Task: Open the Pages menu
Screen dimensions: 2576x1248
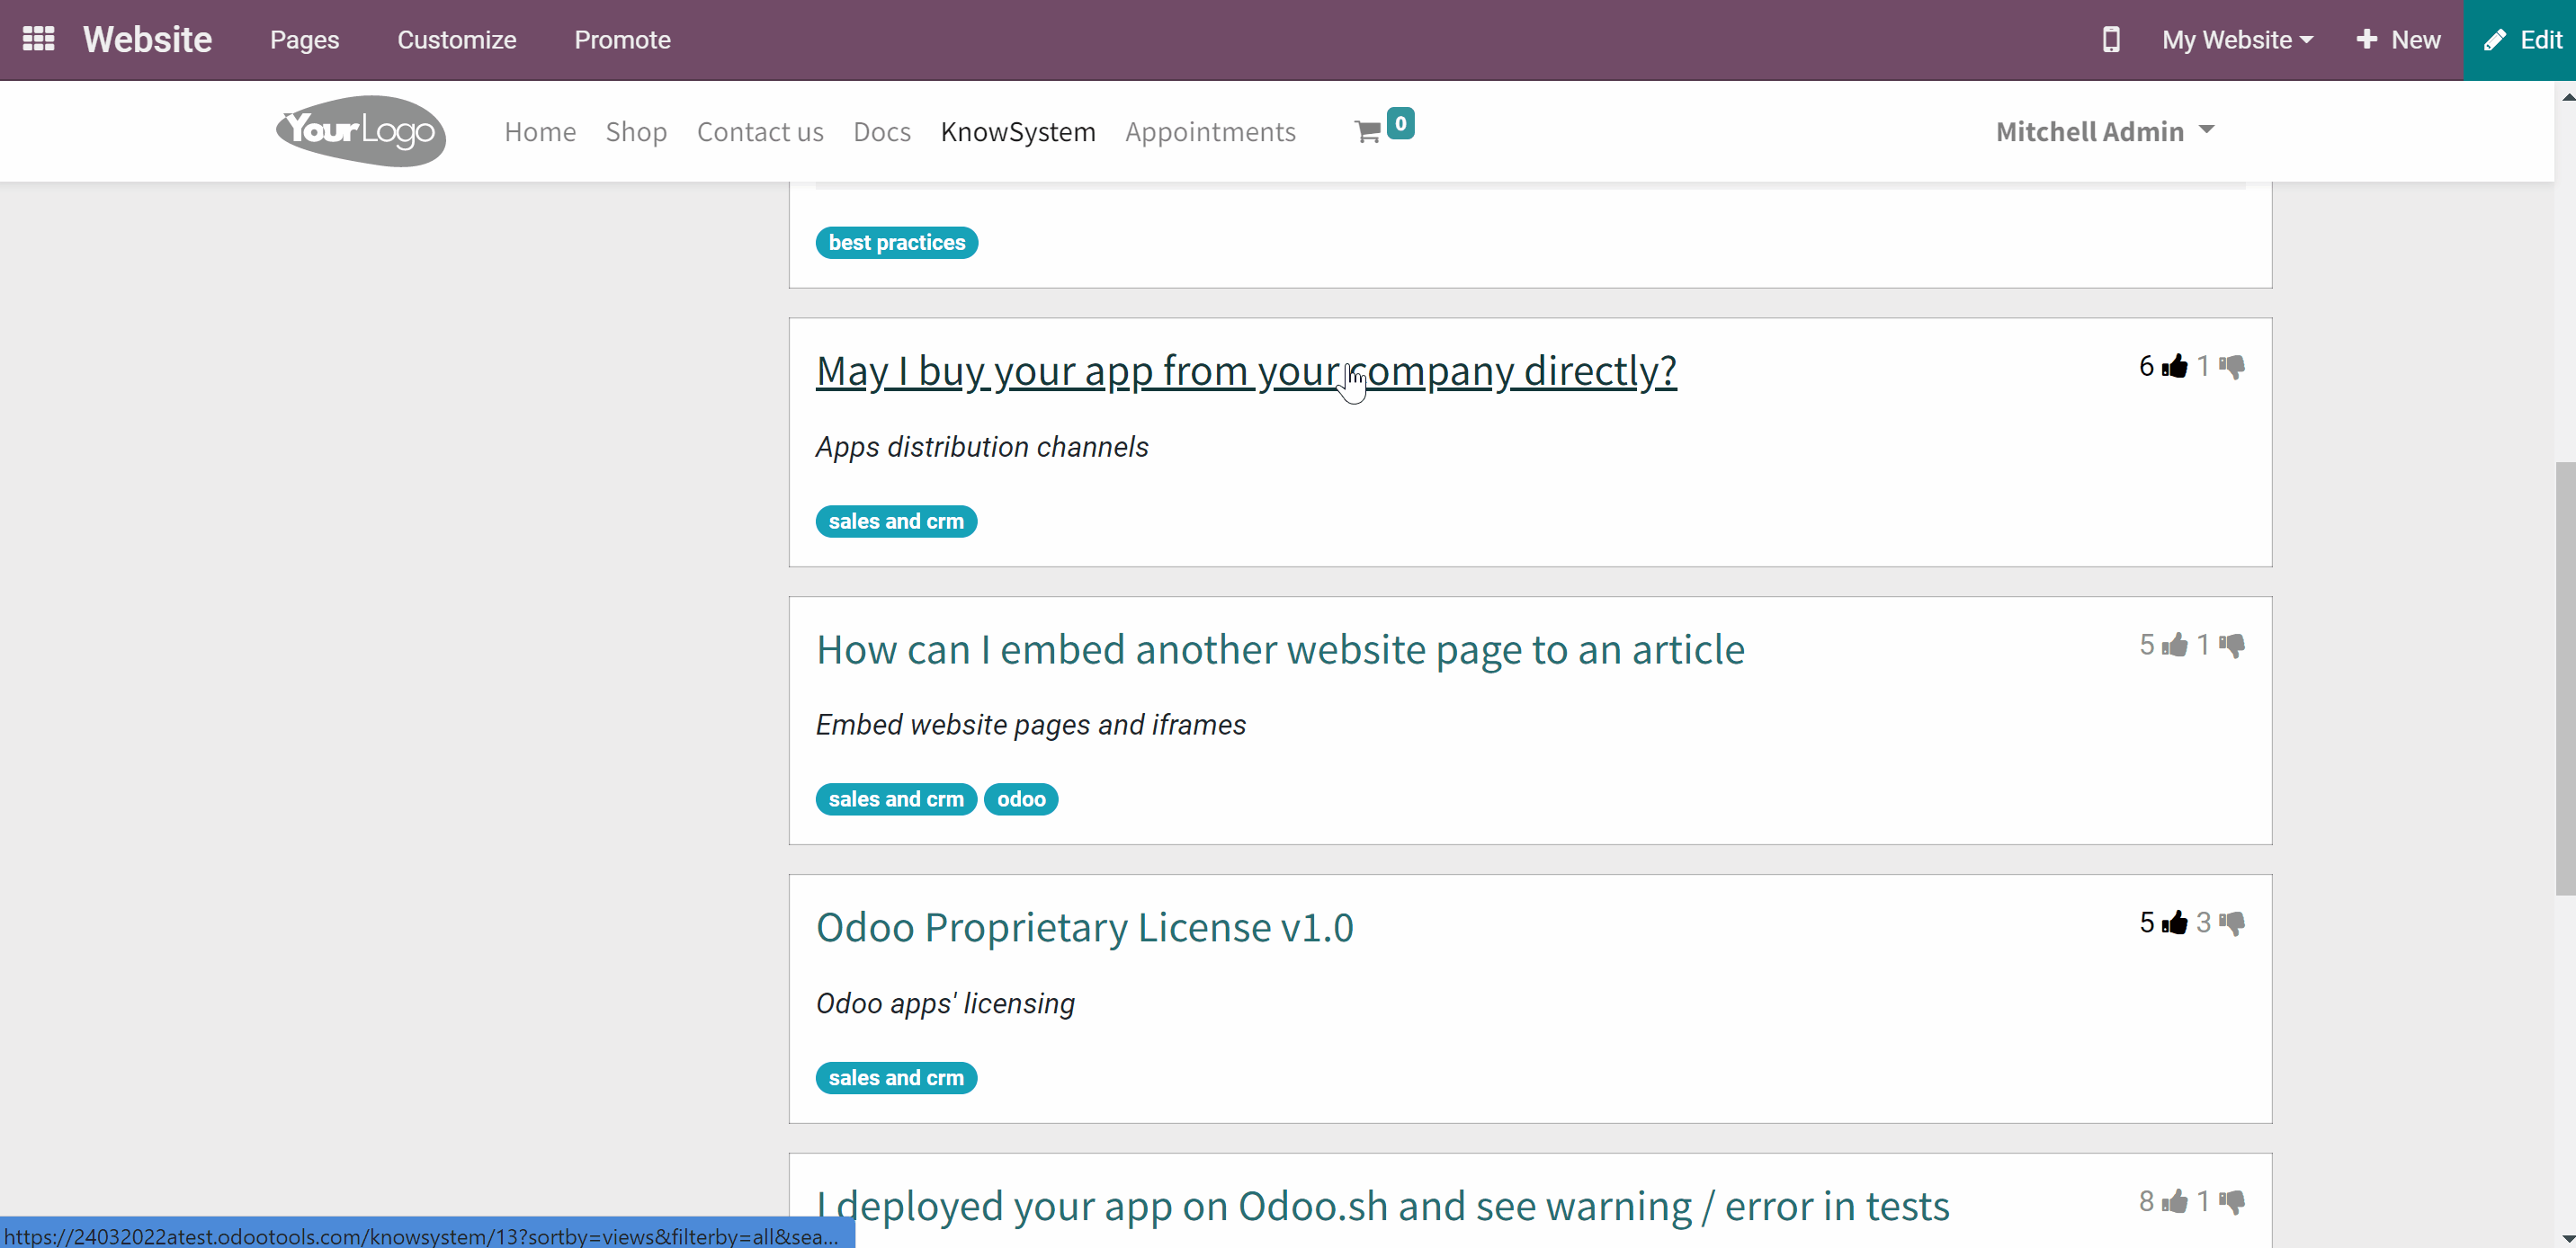Action: [304, 40]
